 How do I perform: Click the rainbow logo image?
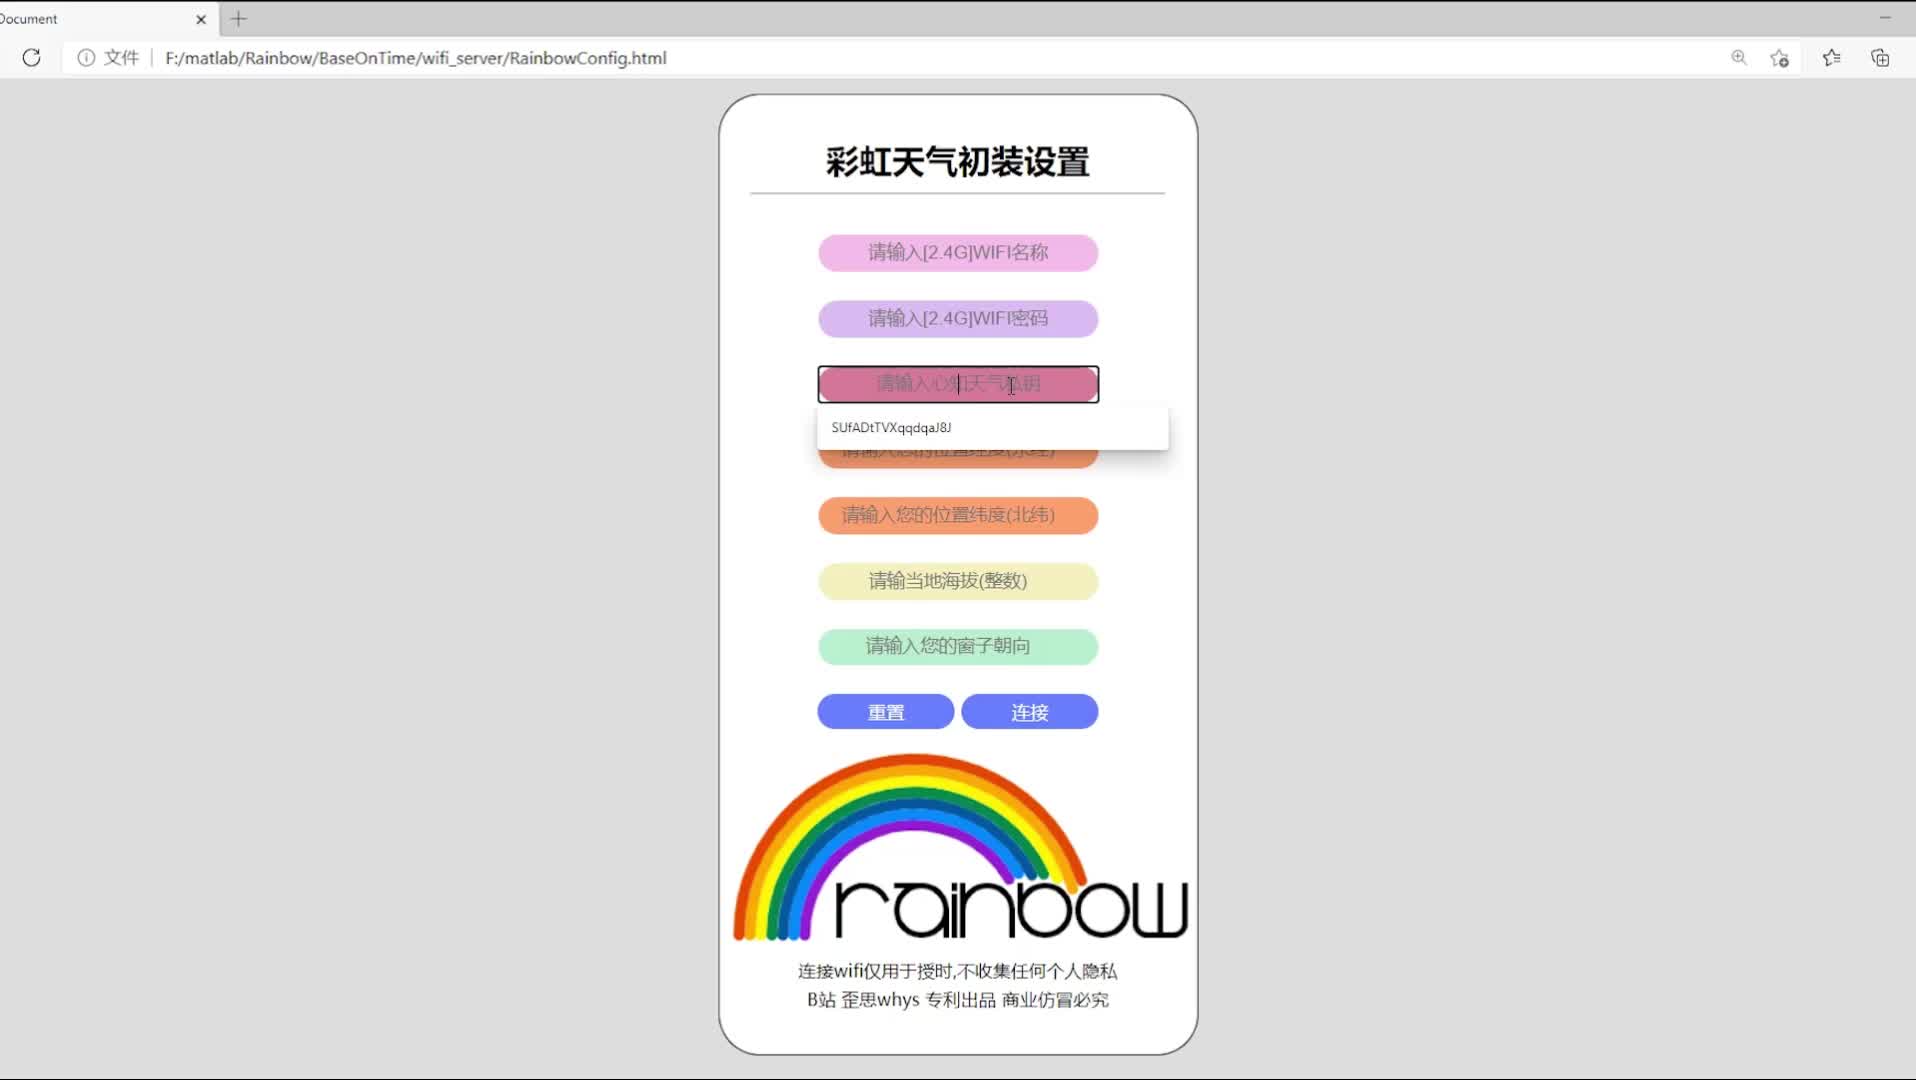tap(960, 848)
